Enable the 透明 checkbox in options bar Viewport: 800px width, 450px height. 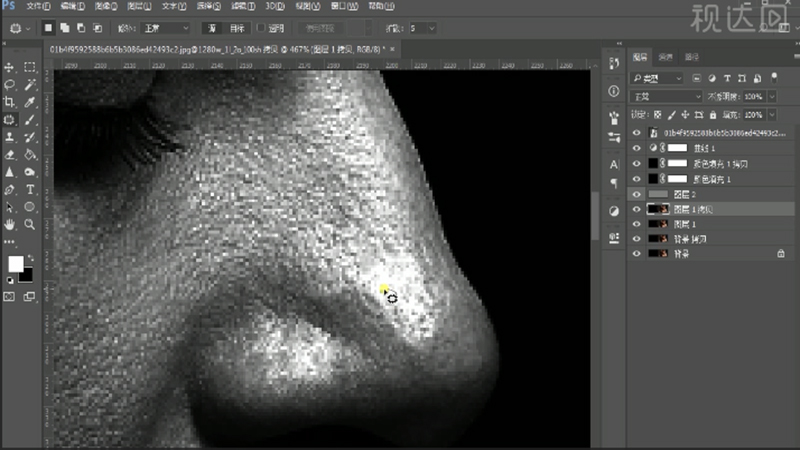(261, 28)
